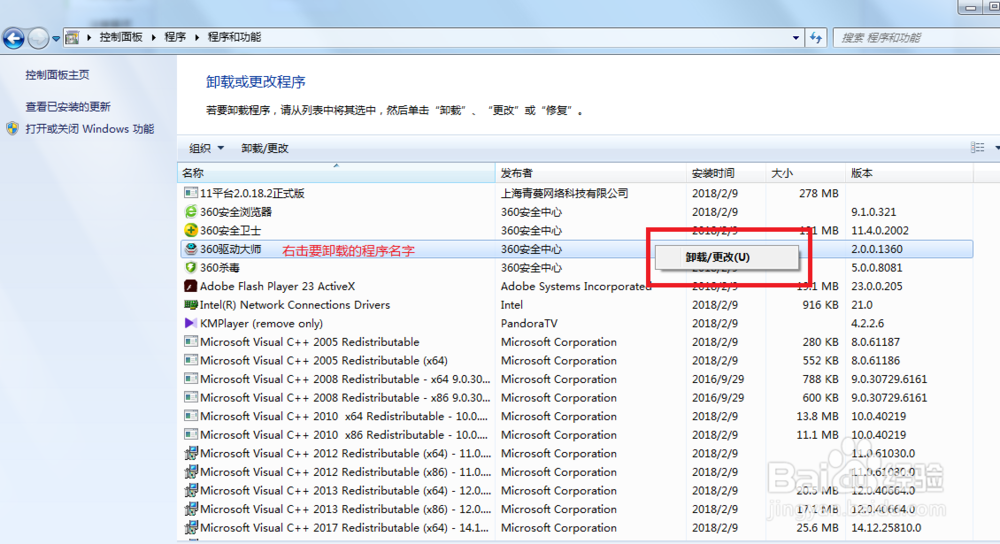Click the Back navigation arrow button

click(x=13, y=38)
